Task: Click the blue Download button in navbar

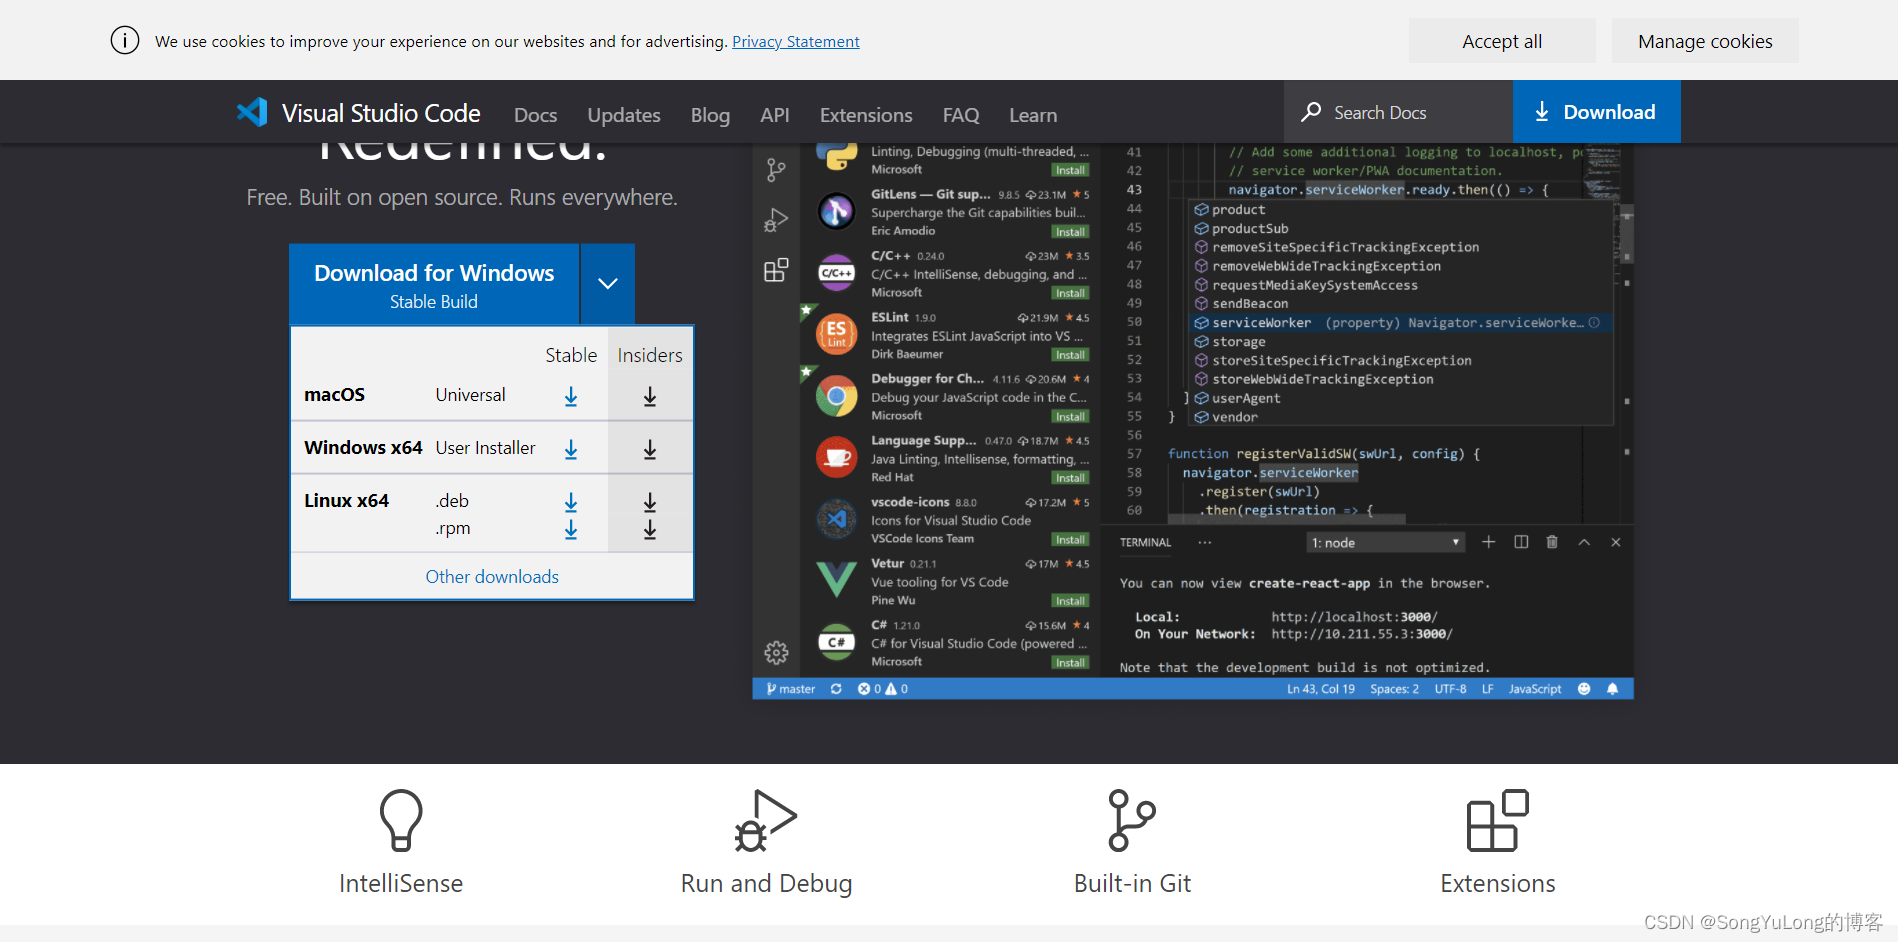Action: coord(1596,112)
